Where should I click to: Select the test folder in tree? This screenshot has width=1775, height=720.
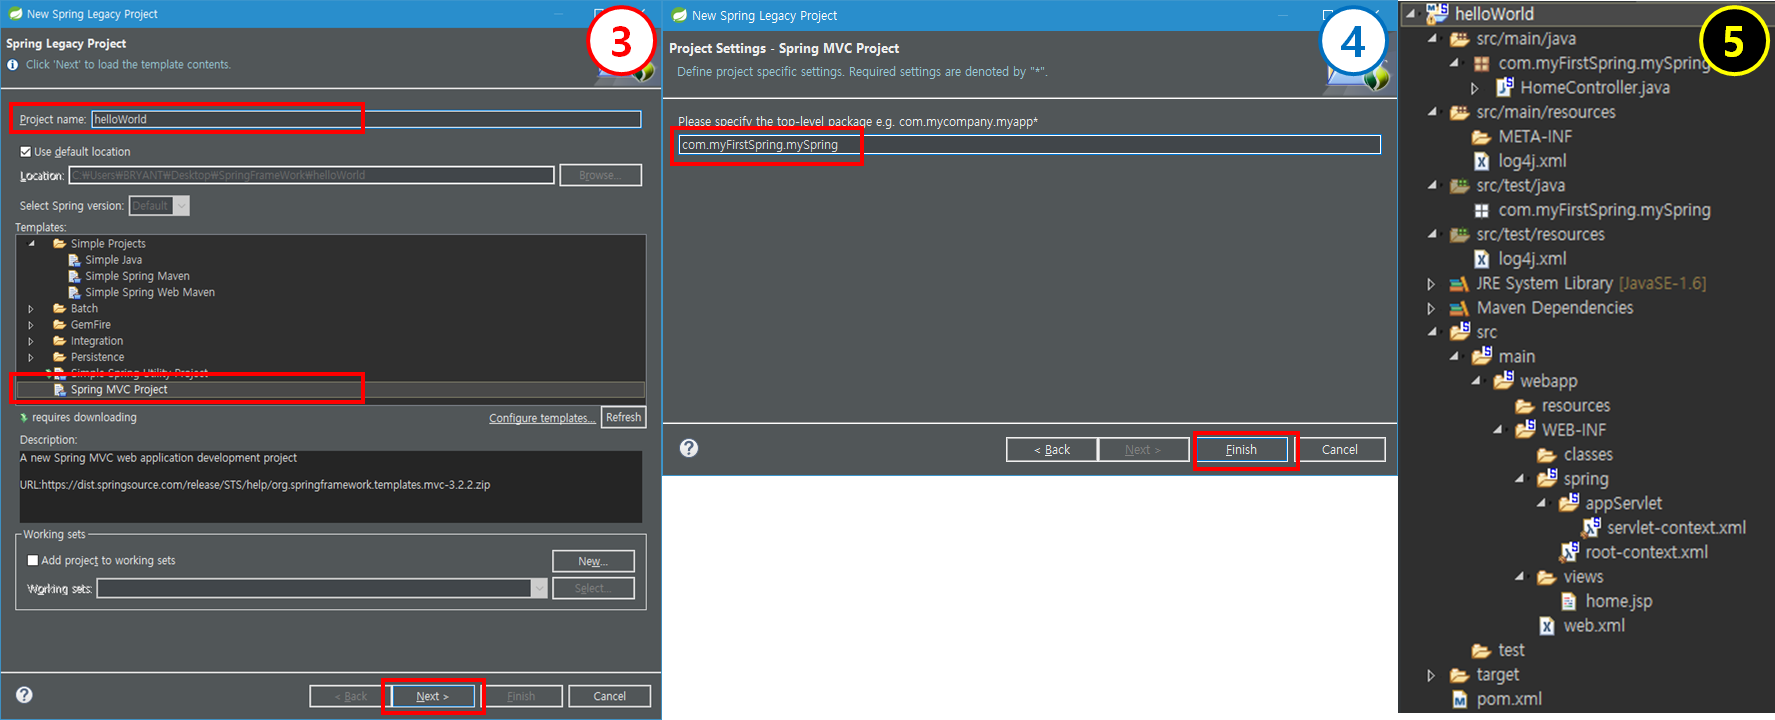coord(1511,650)
